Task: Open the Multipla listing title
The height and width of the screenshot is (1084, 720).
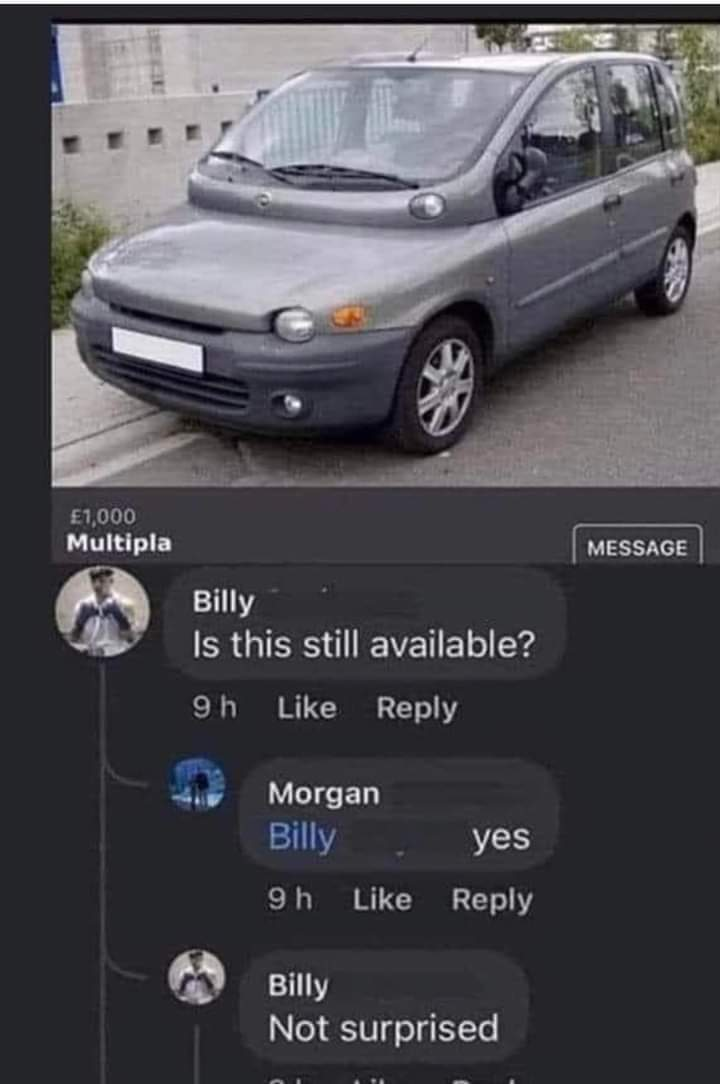Action: 119,543
